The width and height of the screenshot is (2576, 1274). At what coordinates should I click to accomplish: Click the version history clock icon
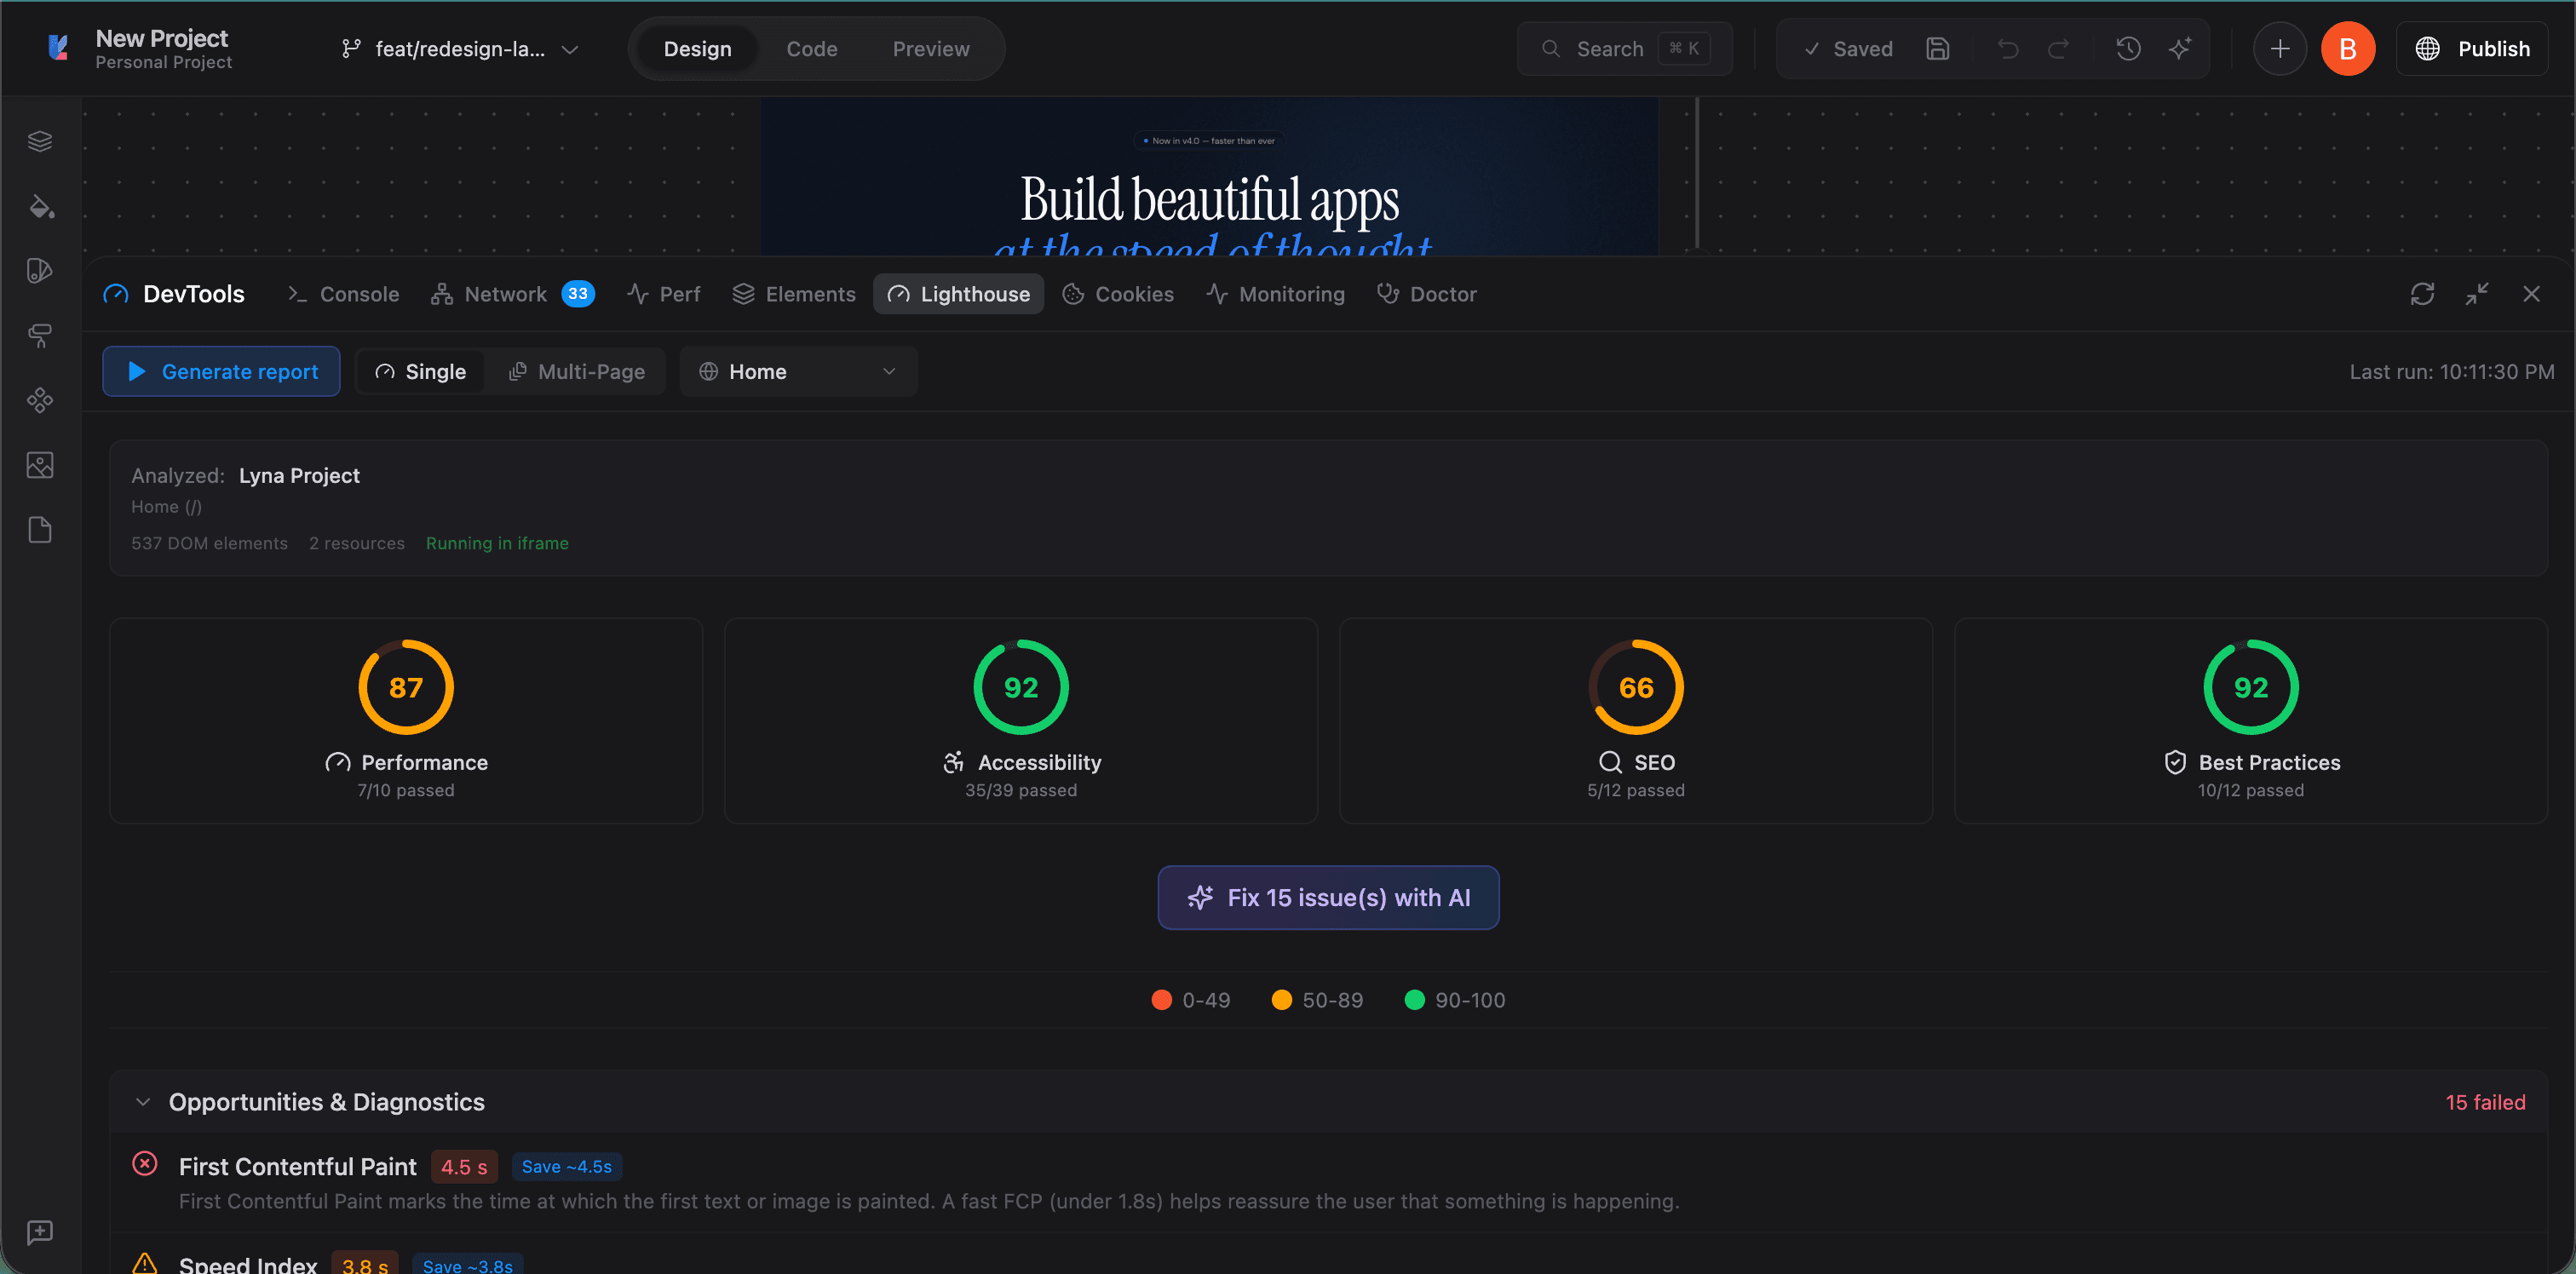(x=2128, y=49)
